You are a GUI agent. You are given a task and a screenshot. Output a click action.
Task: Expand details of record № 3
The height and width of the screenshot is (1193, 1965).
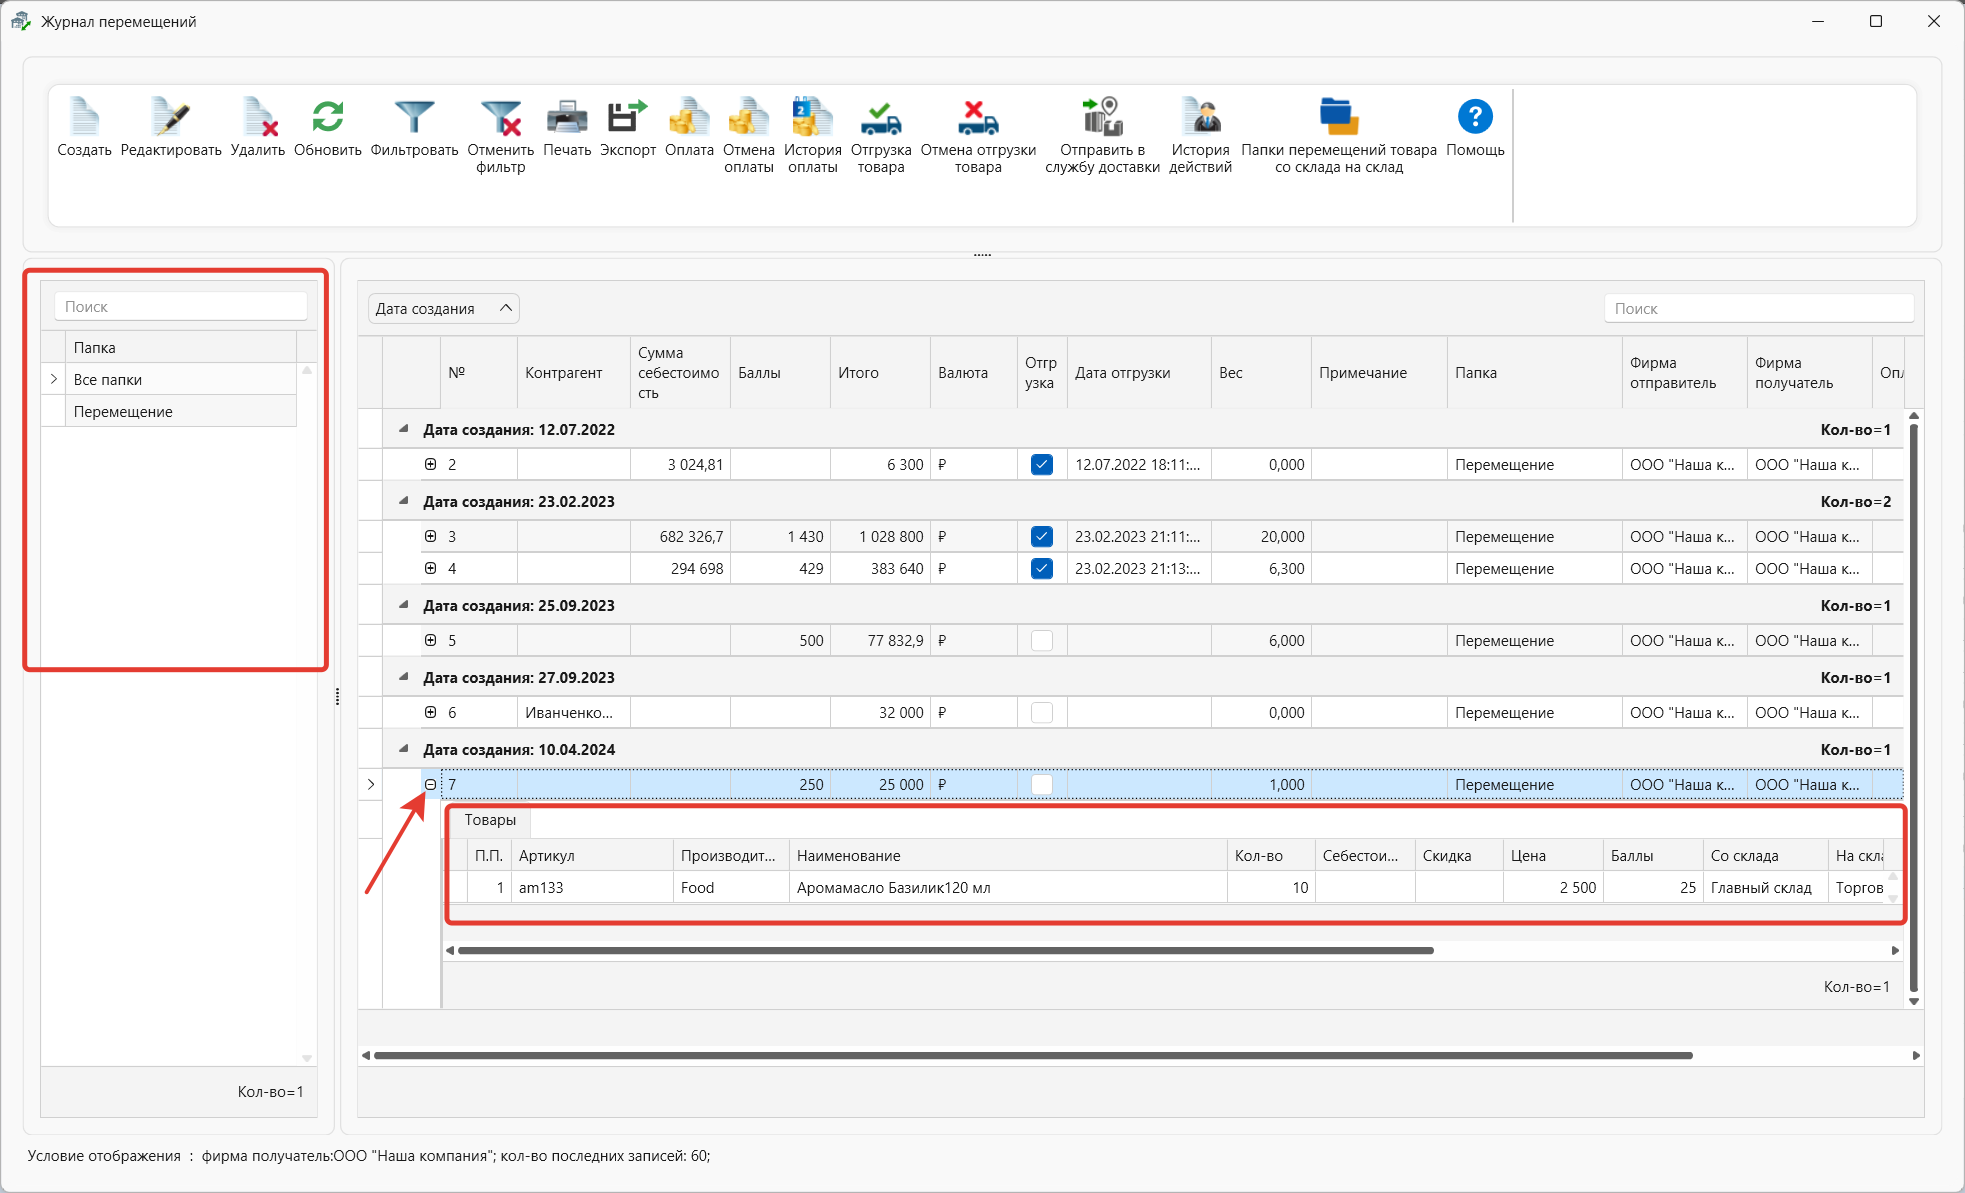pyautogui.click(x=430, y=536)
